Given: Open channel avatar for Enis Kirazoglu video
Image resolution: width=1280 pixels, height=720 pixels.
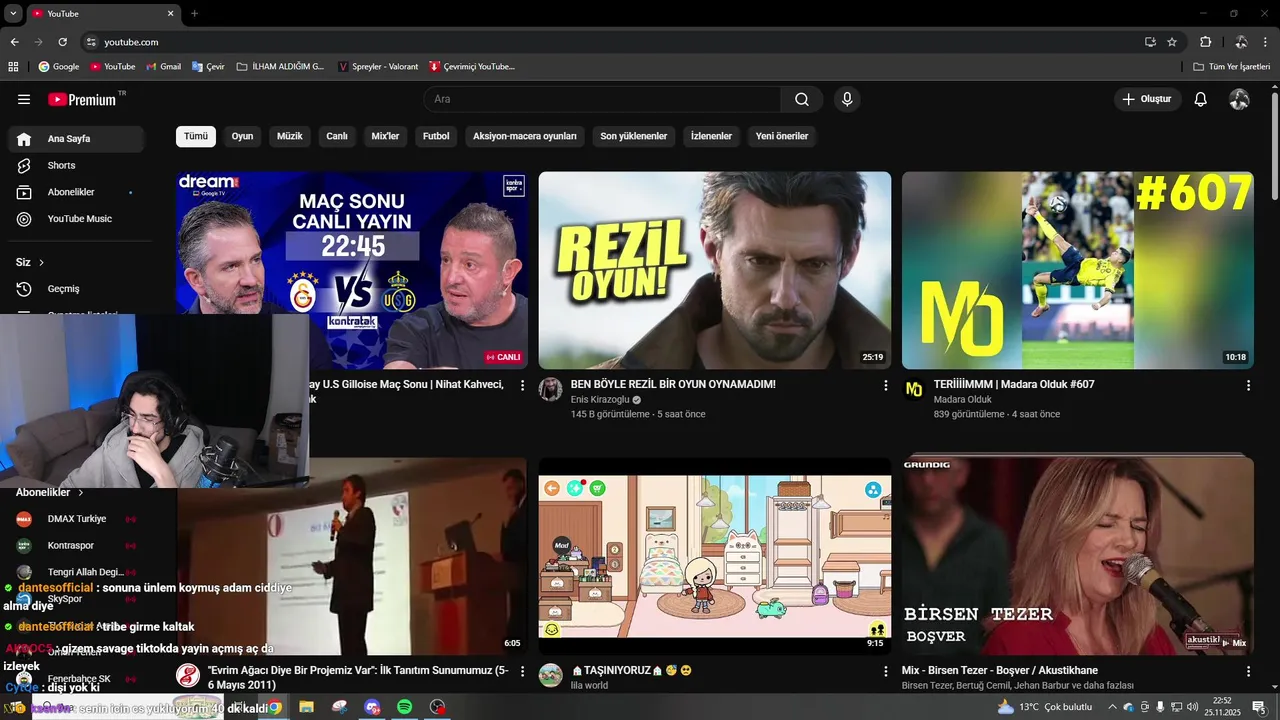Looking at the screenshot, I should tap(550, 390).
